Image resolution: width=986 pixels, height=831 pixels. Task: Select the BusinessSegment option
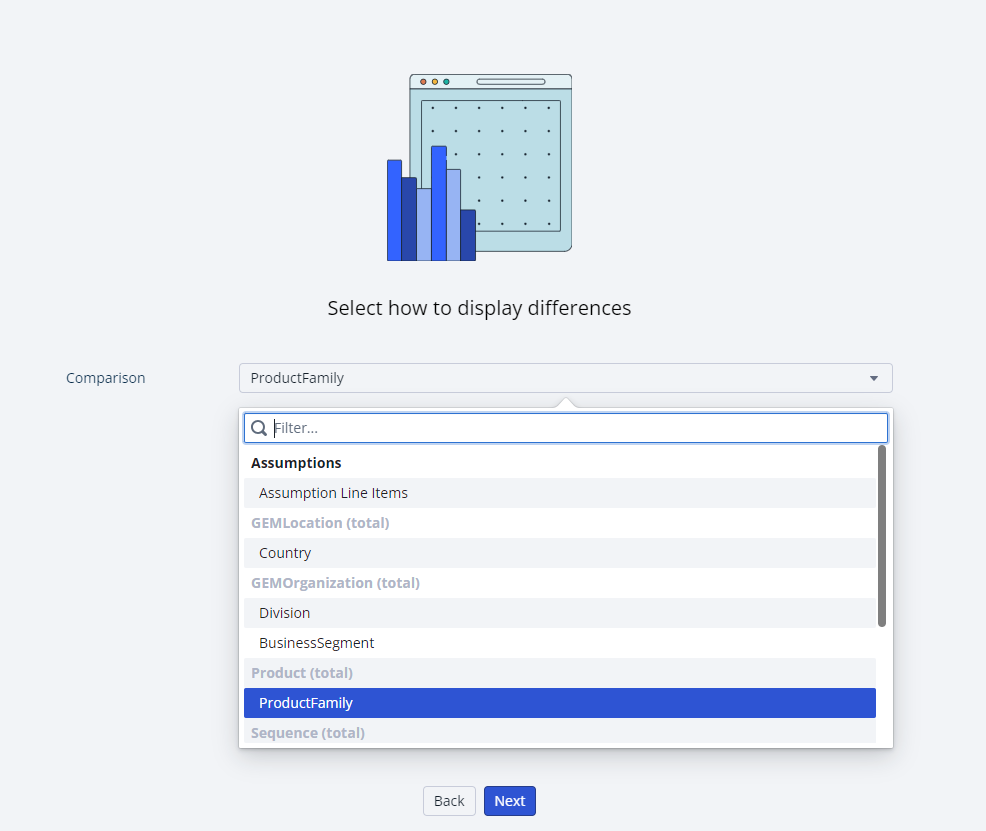click(x=317, y=643)
